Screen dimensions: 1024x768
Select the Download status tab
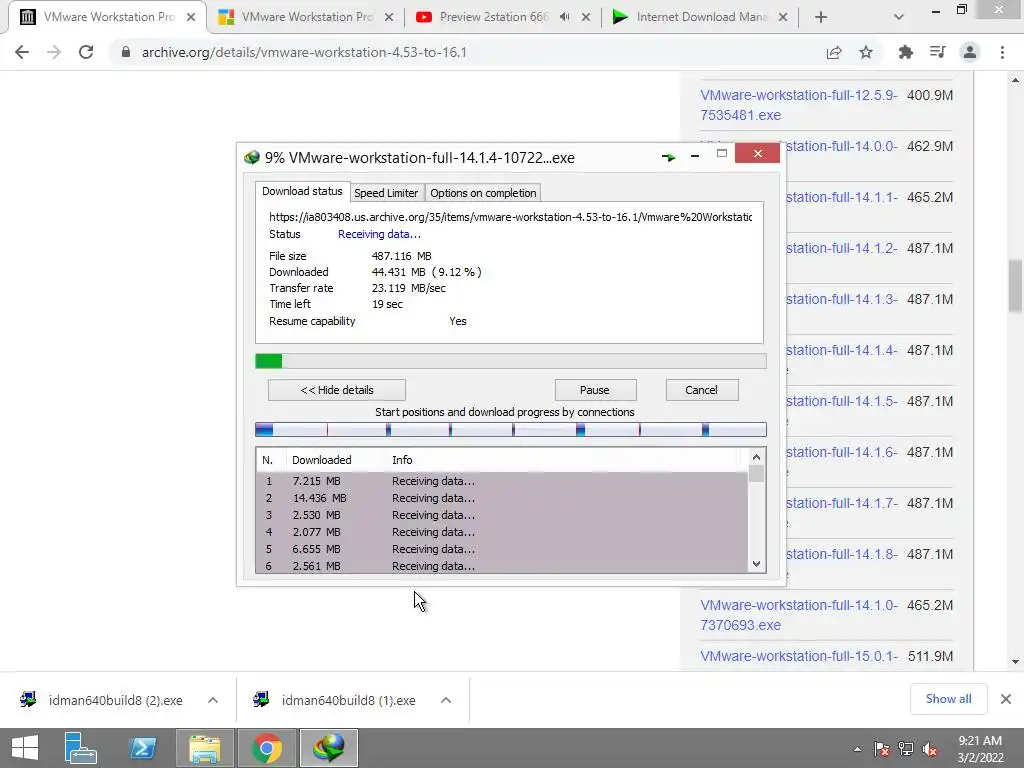302,191
